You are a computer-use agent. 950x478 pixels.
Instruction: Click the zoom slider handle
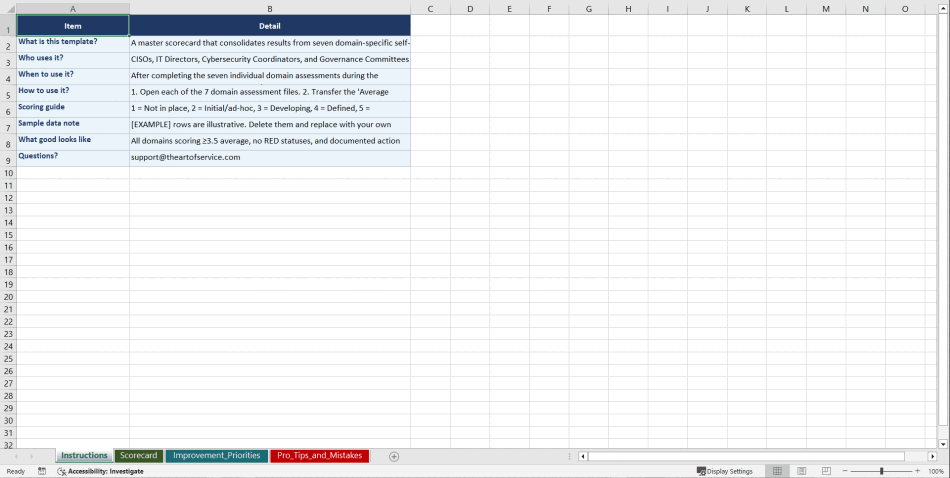[x=881, y=471]
